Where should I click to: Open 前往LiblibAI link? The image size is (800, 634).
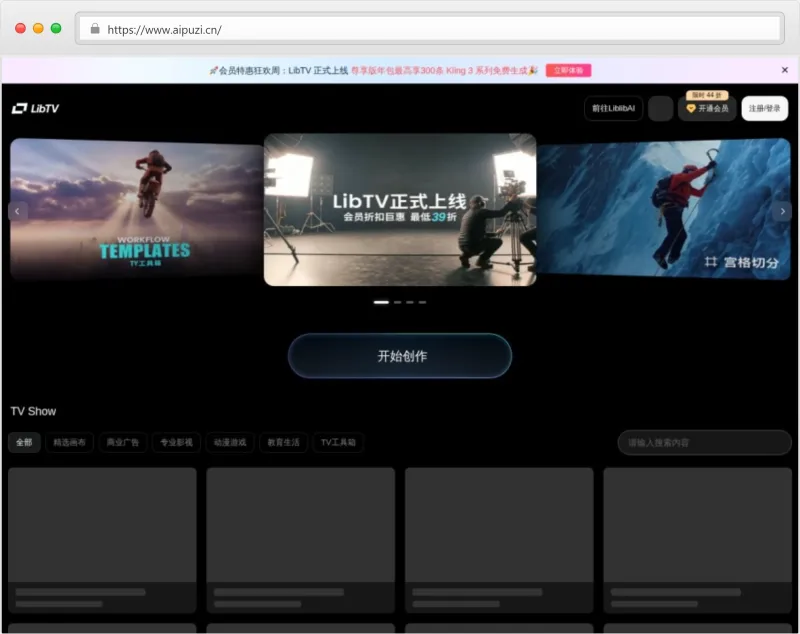pyautogui.click(x=613, y=108)
